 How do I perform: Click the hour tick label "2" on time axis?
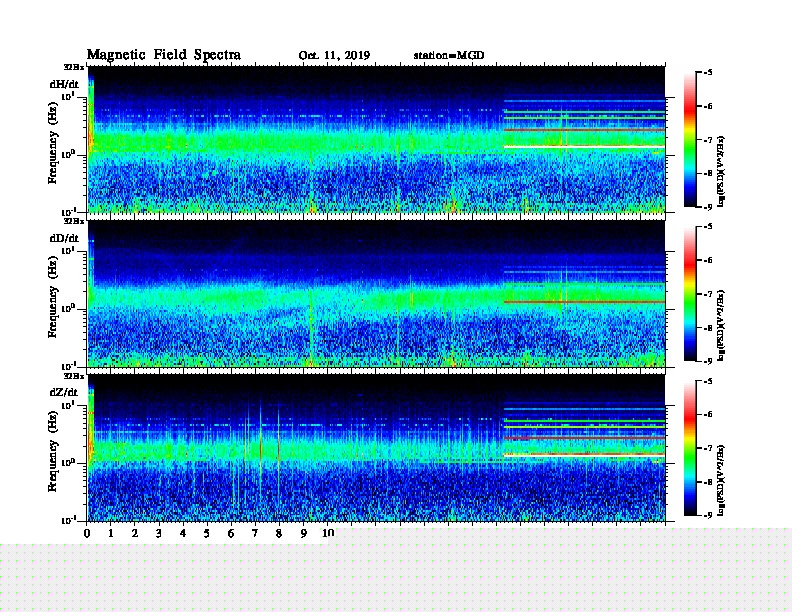(135, 533)
